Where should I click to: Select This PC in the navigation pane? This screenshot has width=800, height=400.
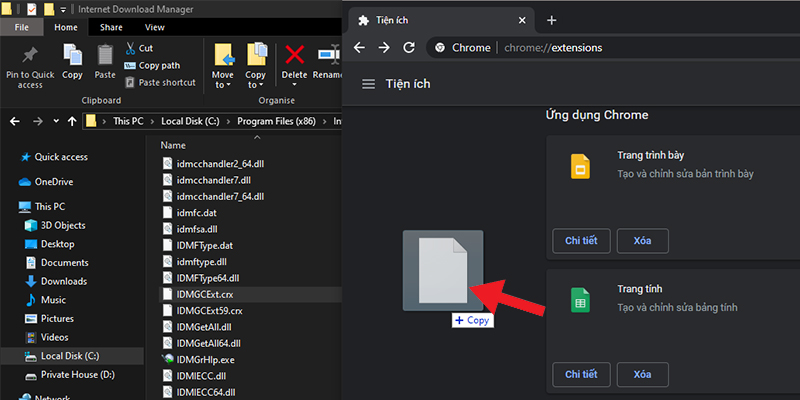[42, 207]
